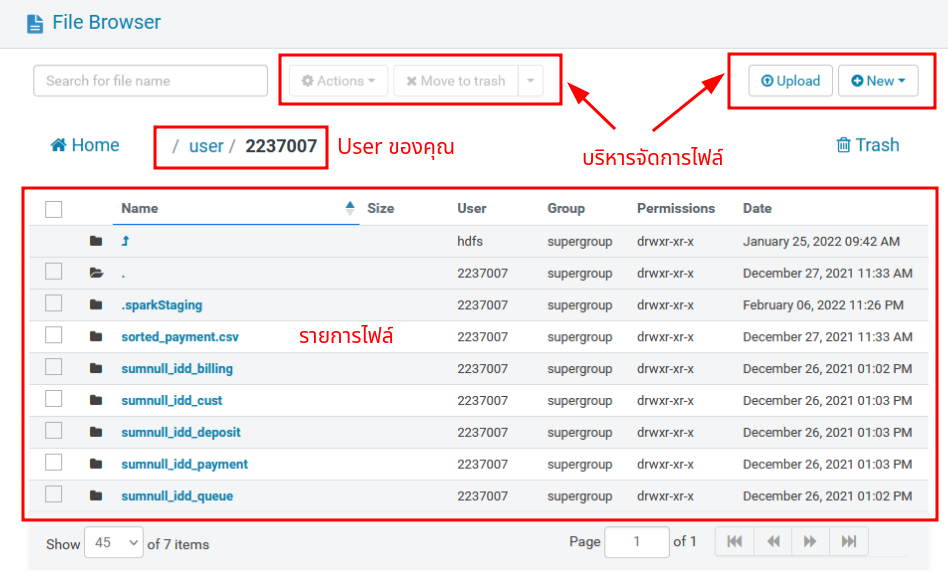
Task: Open the Show items-per-page dropdown
Action: point(114,543)
